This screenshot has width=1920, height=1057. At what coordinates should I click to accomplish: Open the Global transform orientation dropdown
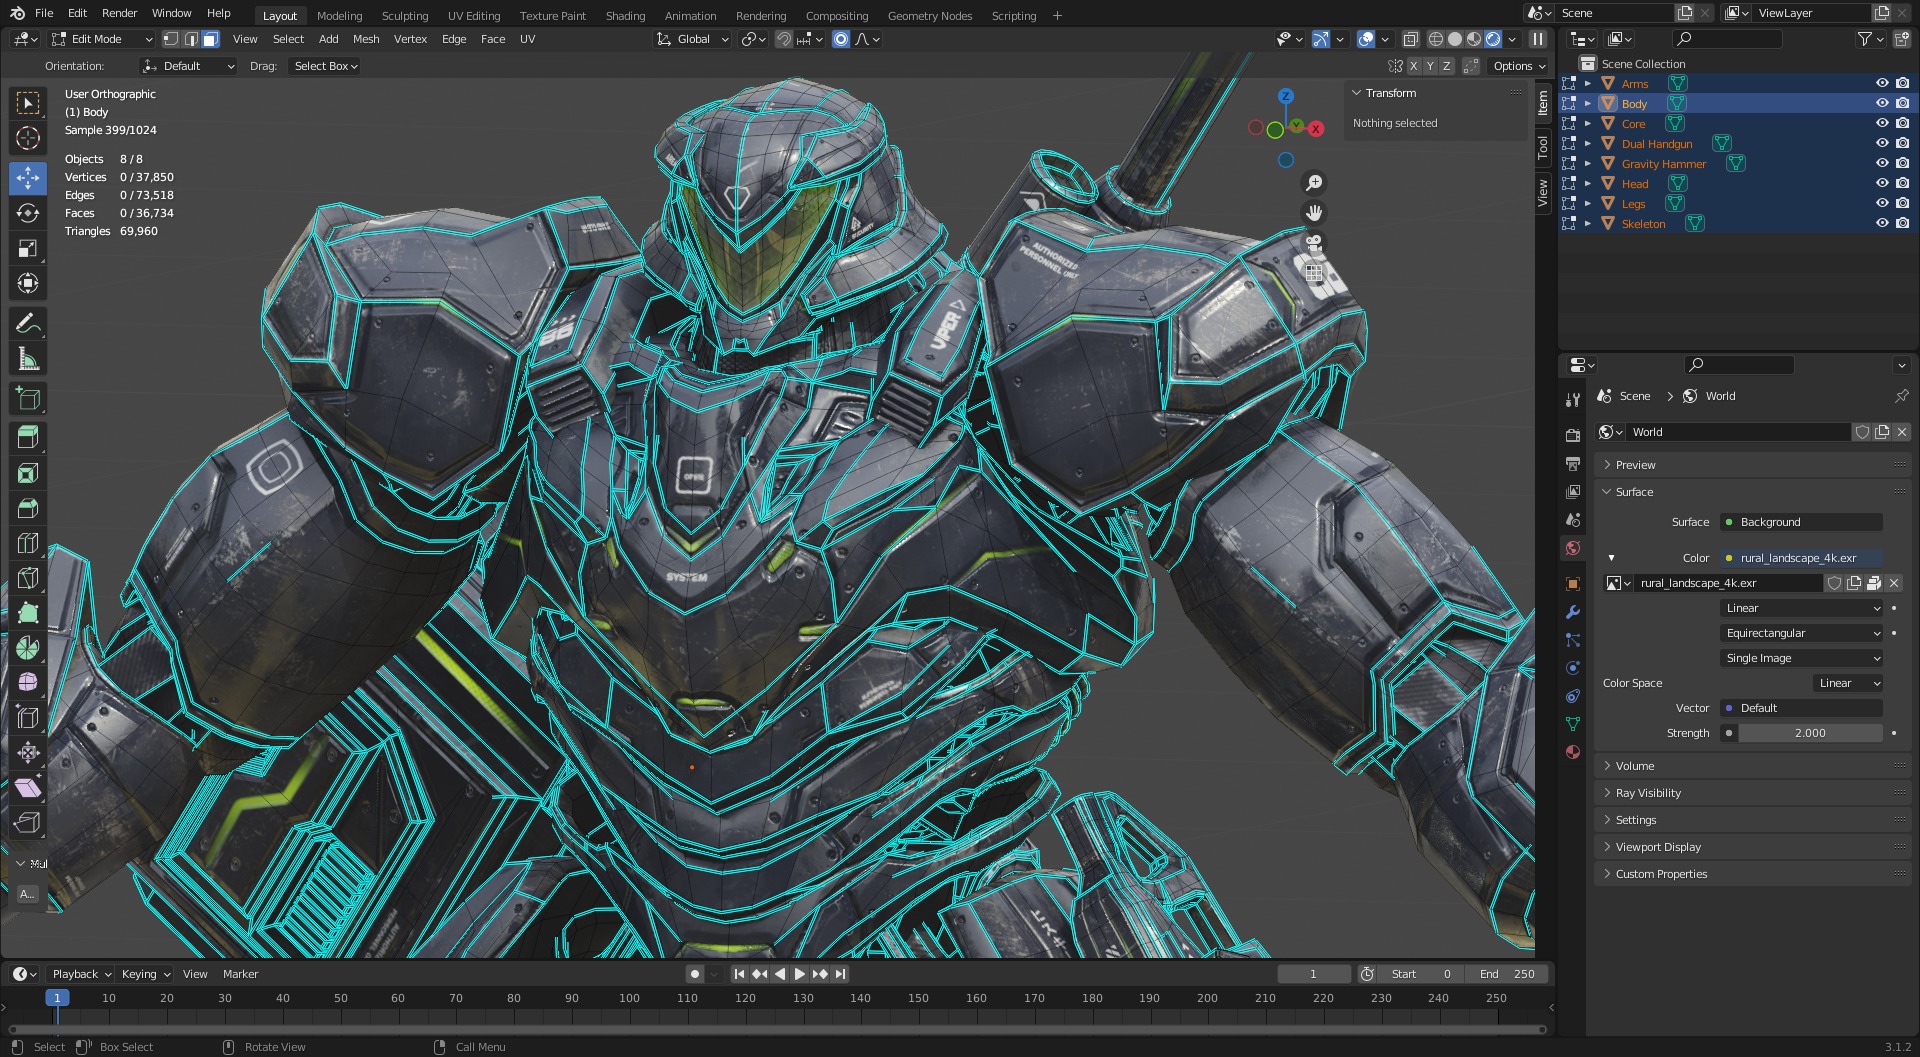(693, 39)
